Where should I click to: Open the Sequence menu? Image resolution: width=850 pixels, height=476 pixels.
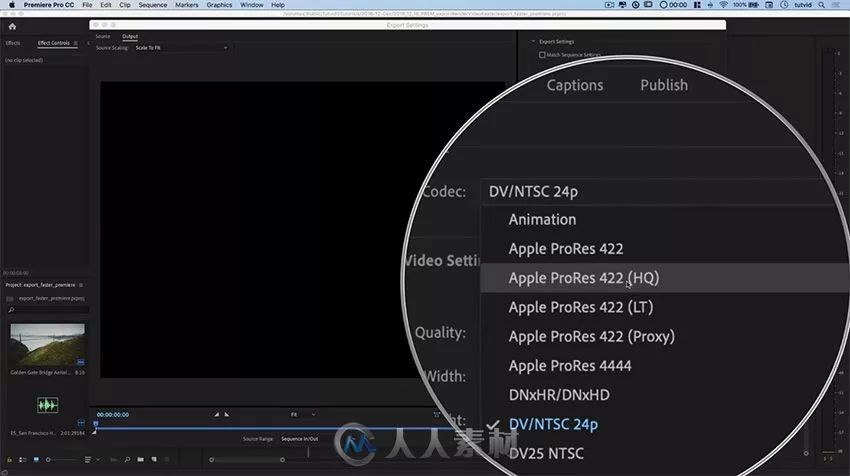point(152,5)
